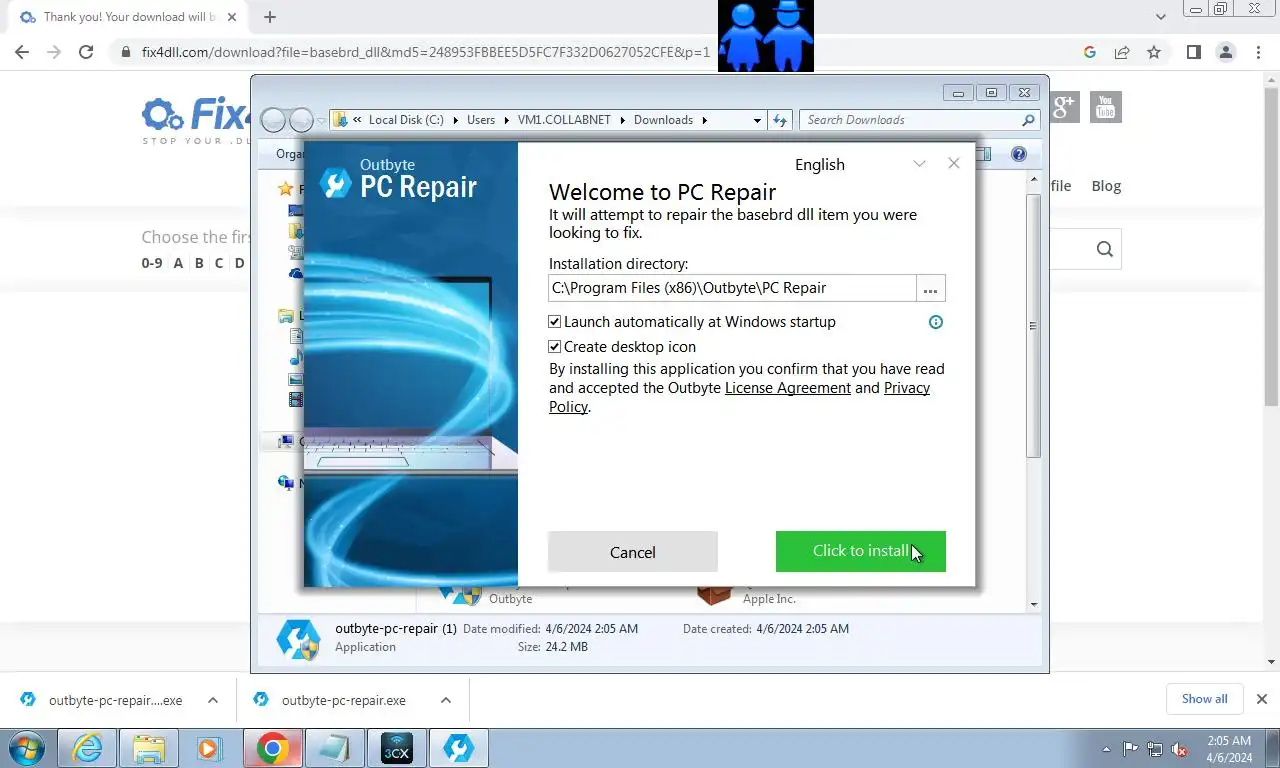Open the Blog menu on Fix4dll

click(x=1106, y=186)
